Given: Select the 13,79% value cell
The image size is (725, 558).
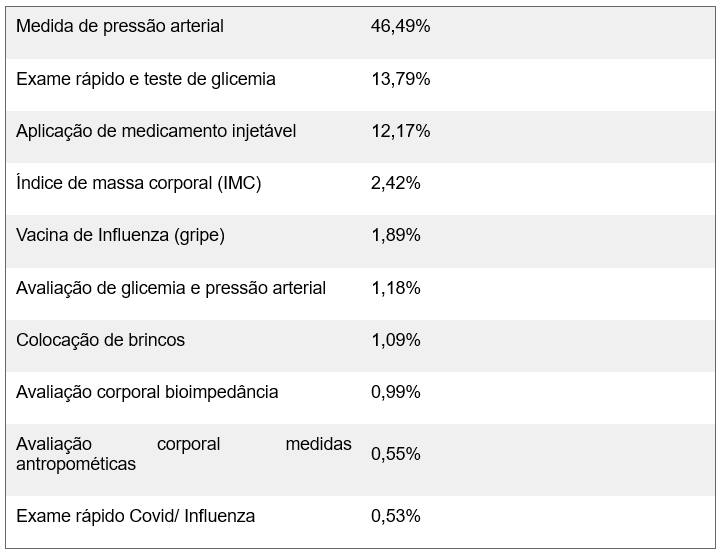Looking at the screenshot, I should pyautogui.click(x=400, y=79).
